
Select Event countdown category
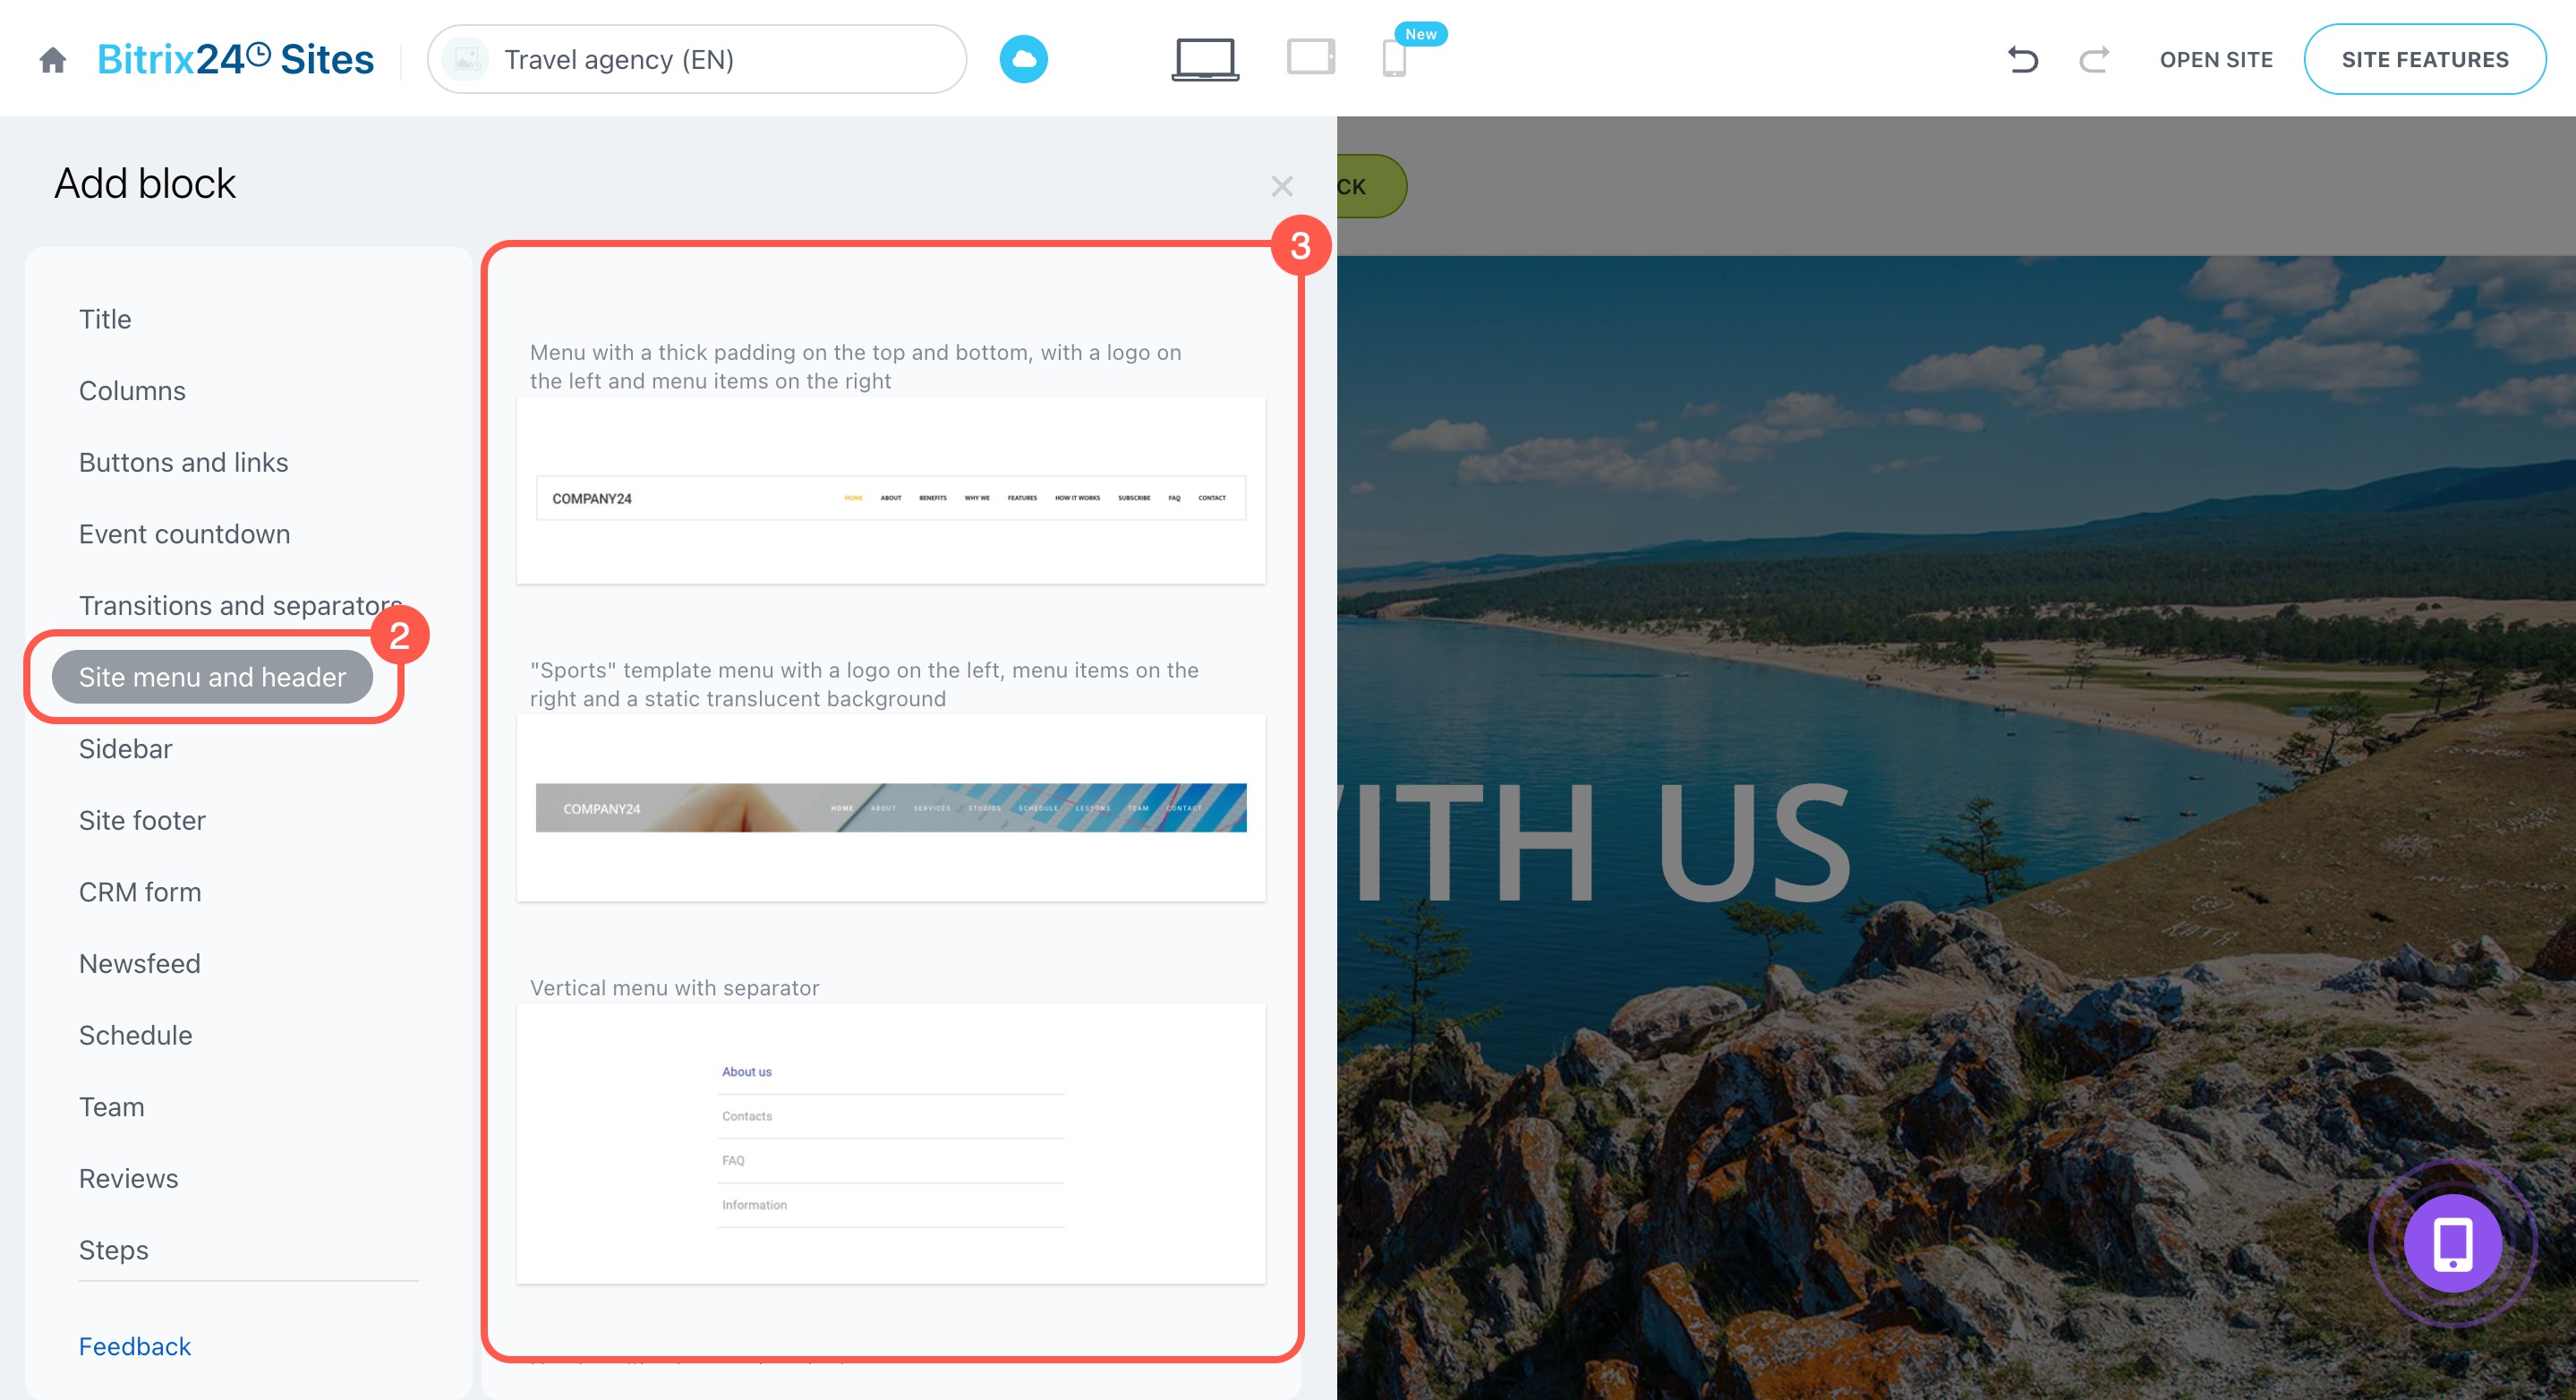coord(184,534)
